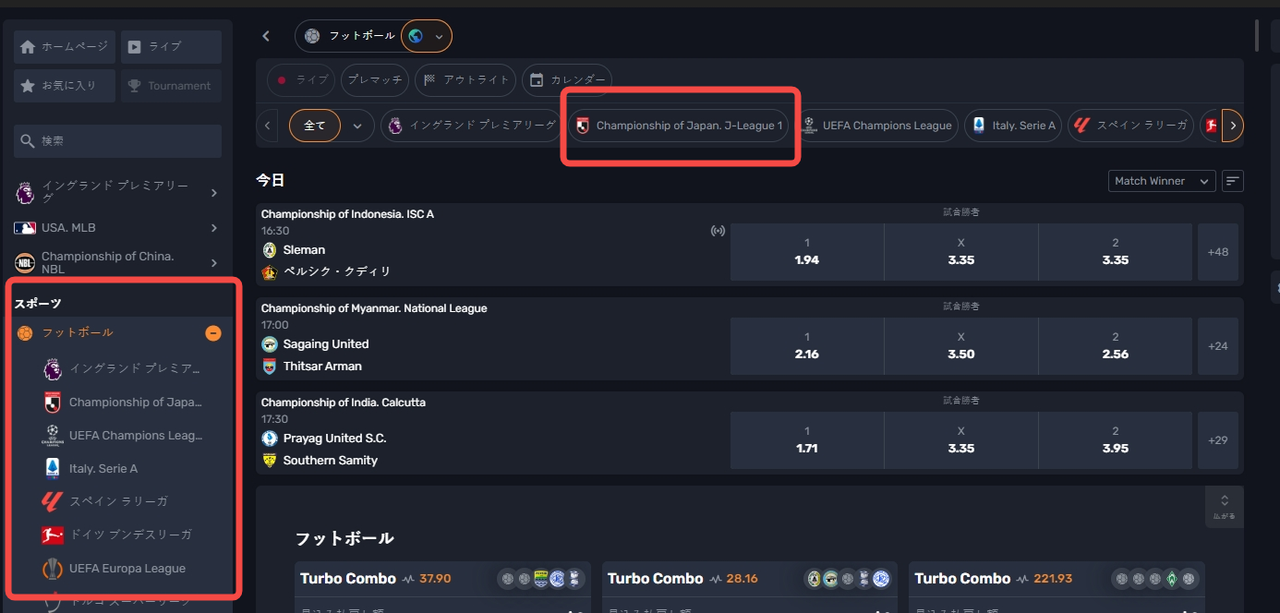Screen dimensions: 1280x613
Task: Expand the 全て leagues dropdown arrow
Action: [x=357, y=126]
